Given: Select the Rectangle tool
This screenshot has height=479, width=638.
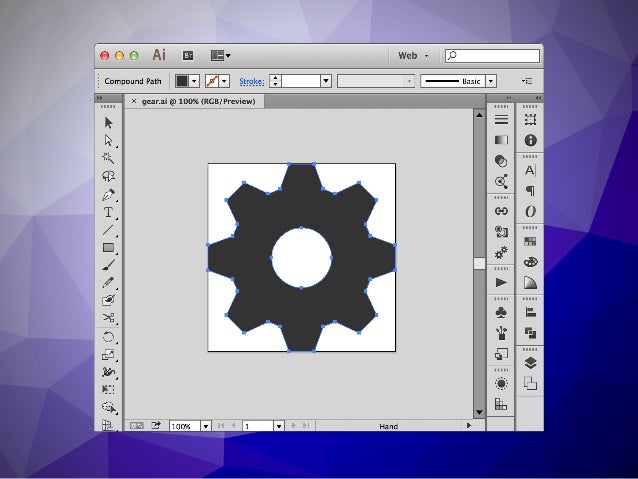Looking at the screenshot, I should click(108, 248).
